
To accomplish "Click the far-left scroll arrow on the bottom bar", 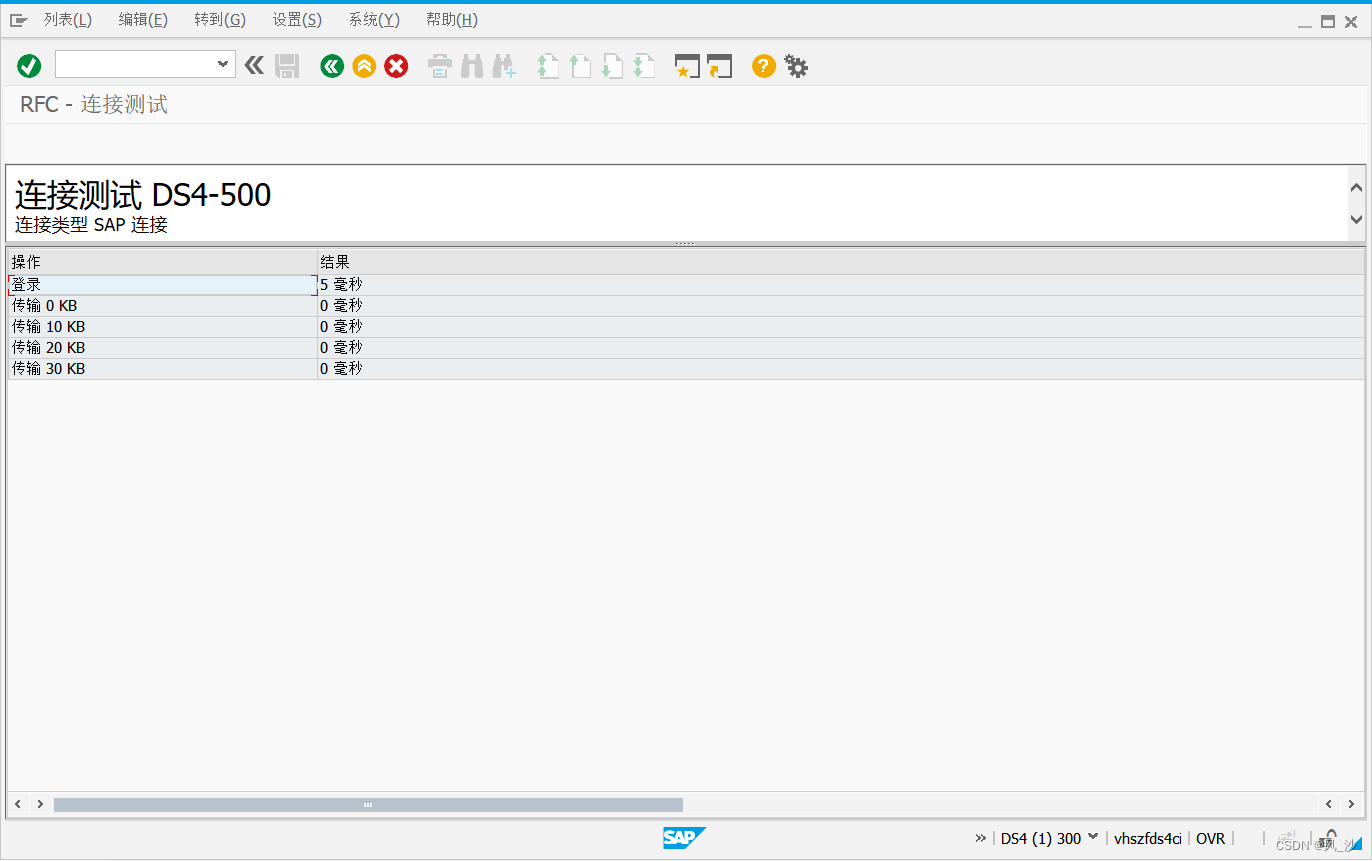I will (18, 804).
